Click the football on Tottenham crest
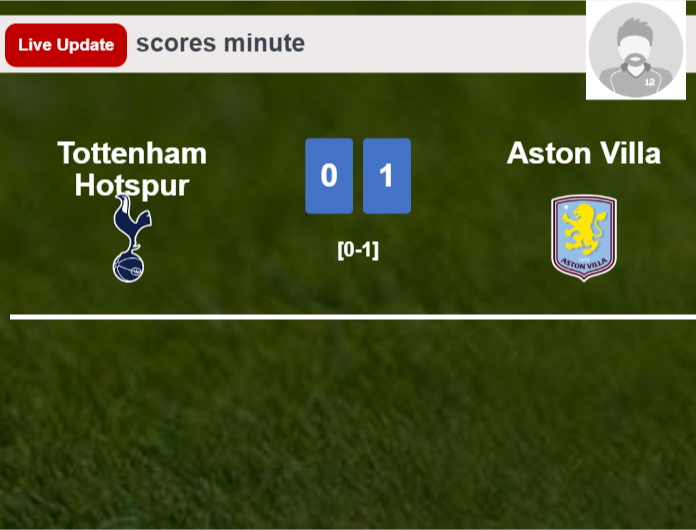This screenshot has width=696, height=530. pyautogui.click(x=128, y=267)
